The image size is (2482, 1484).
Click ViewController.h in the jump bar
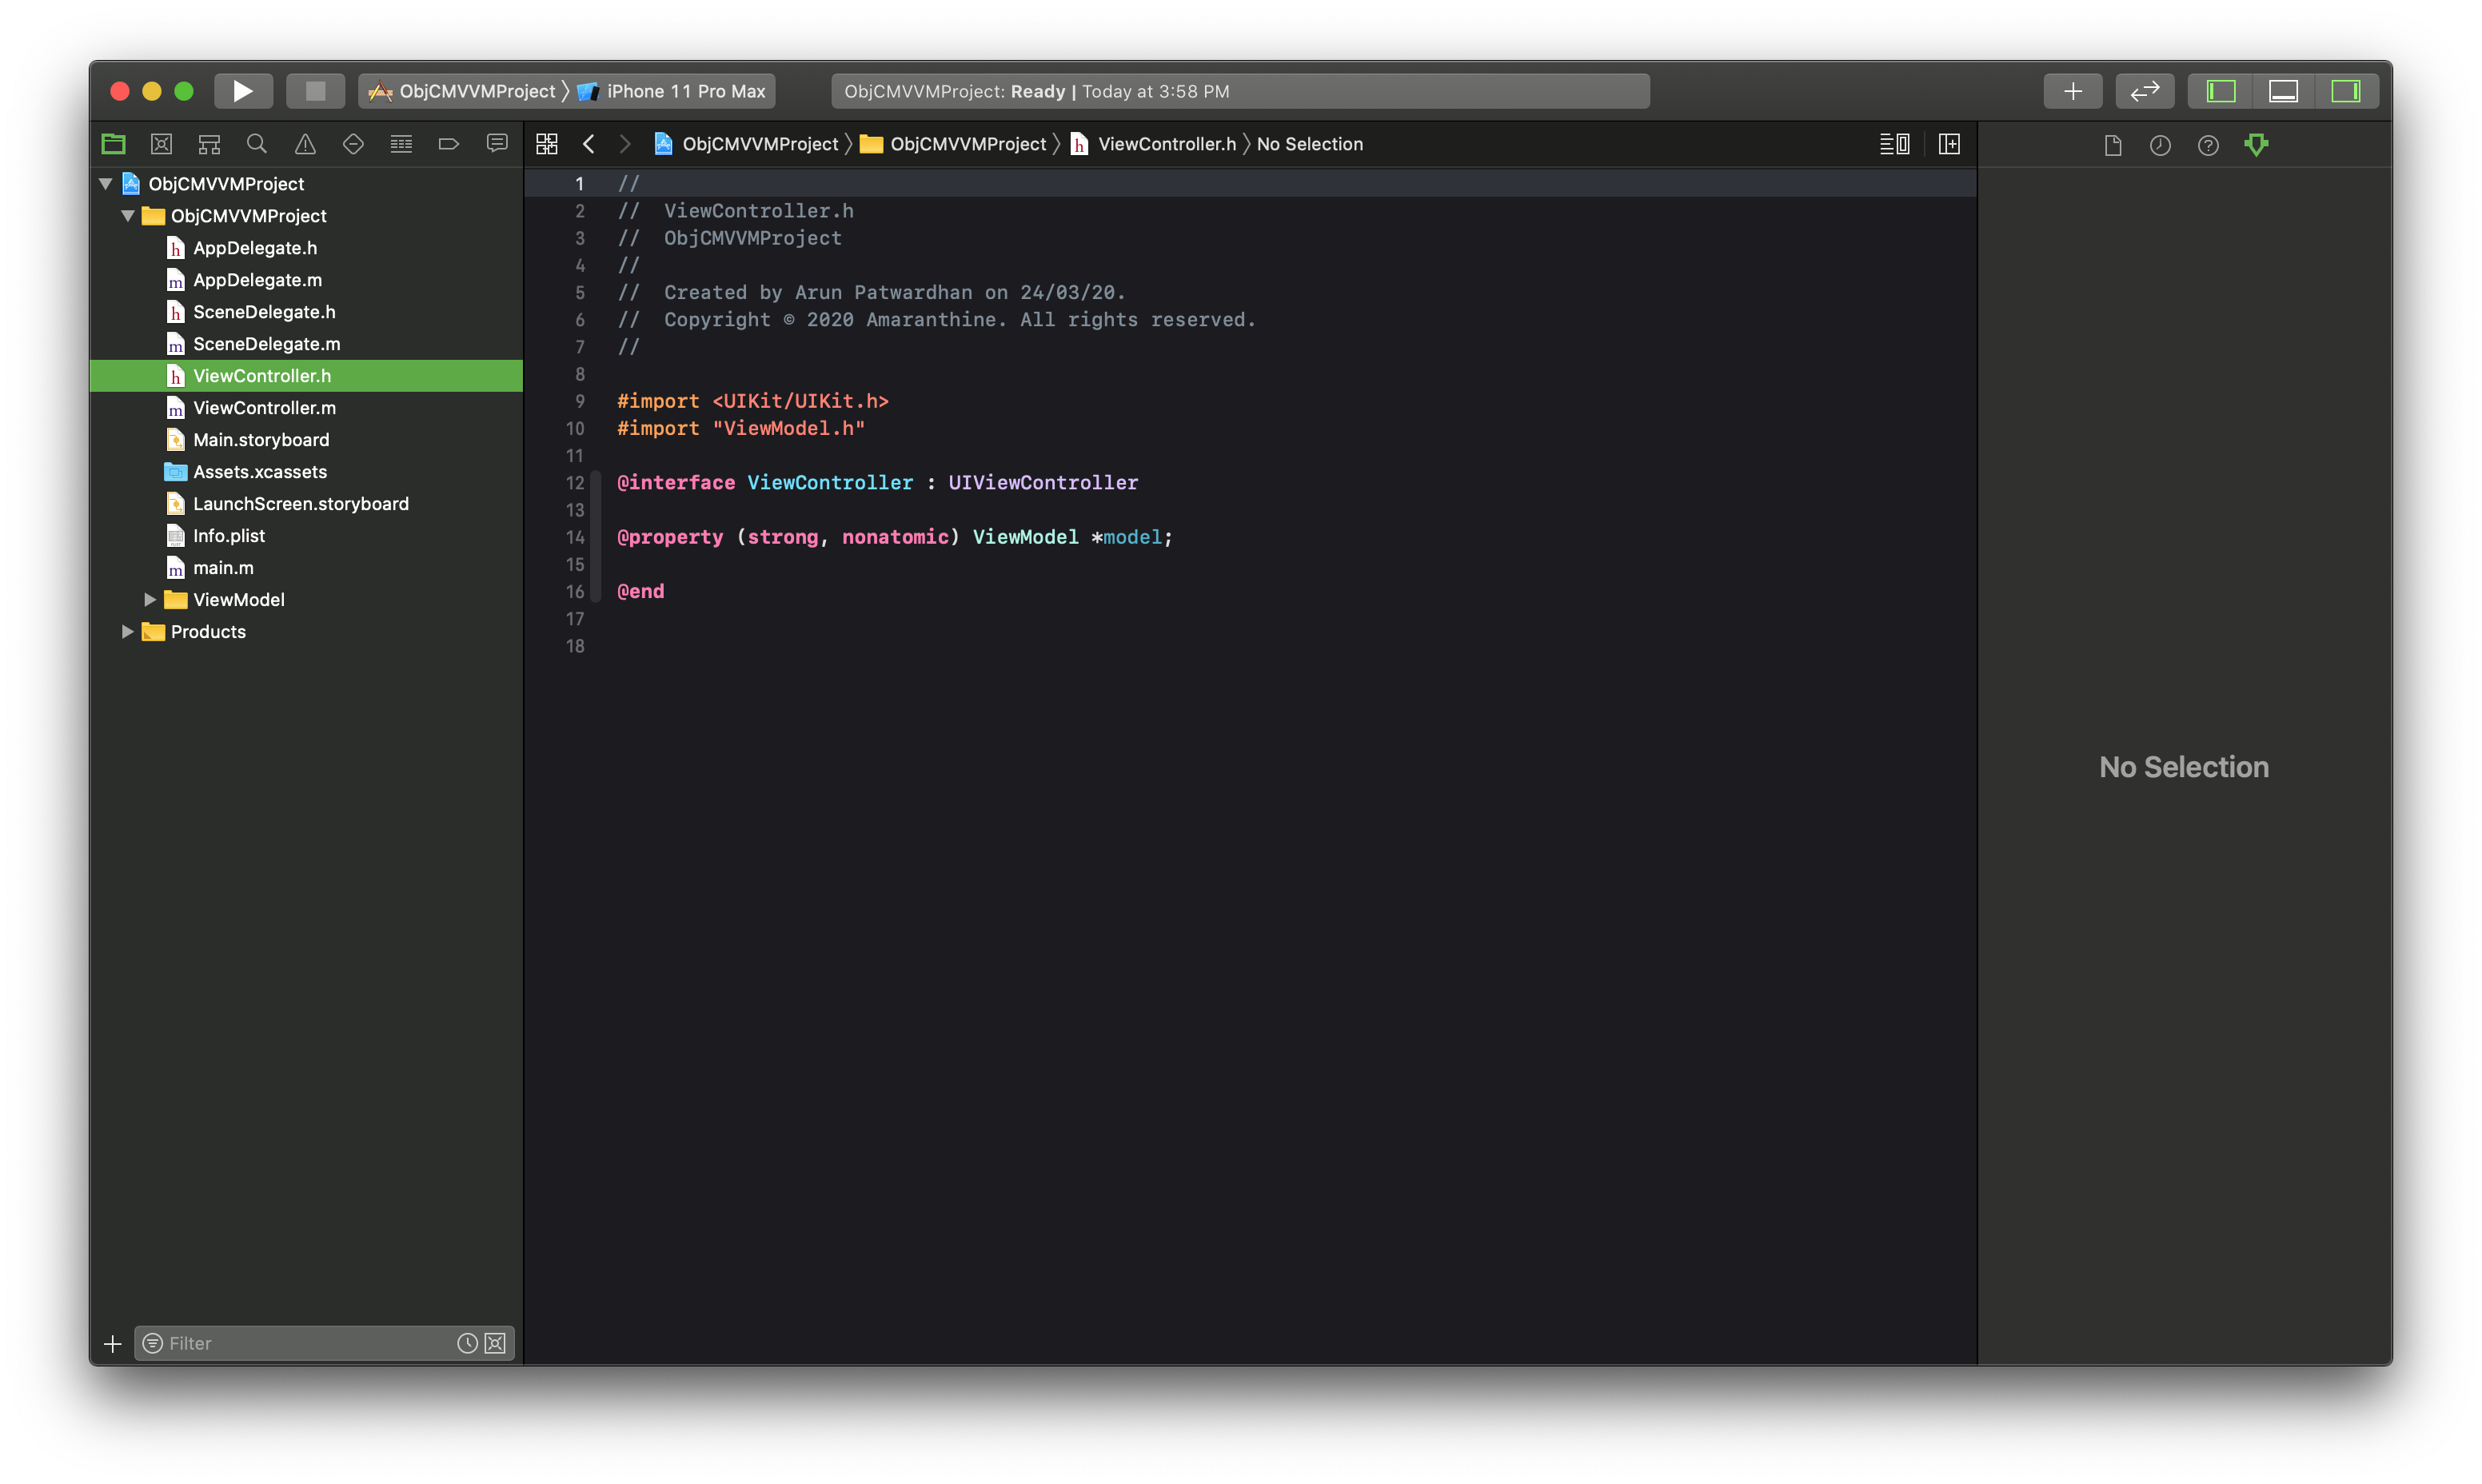[x=1166, y=144]
